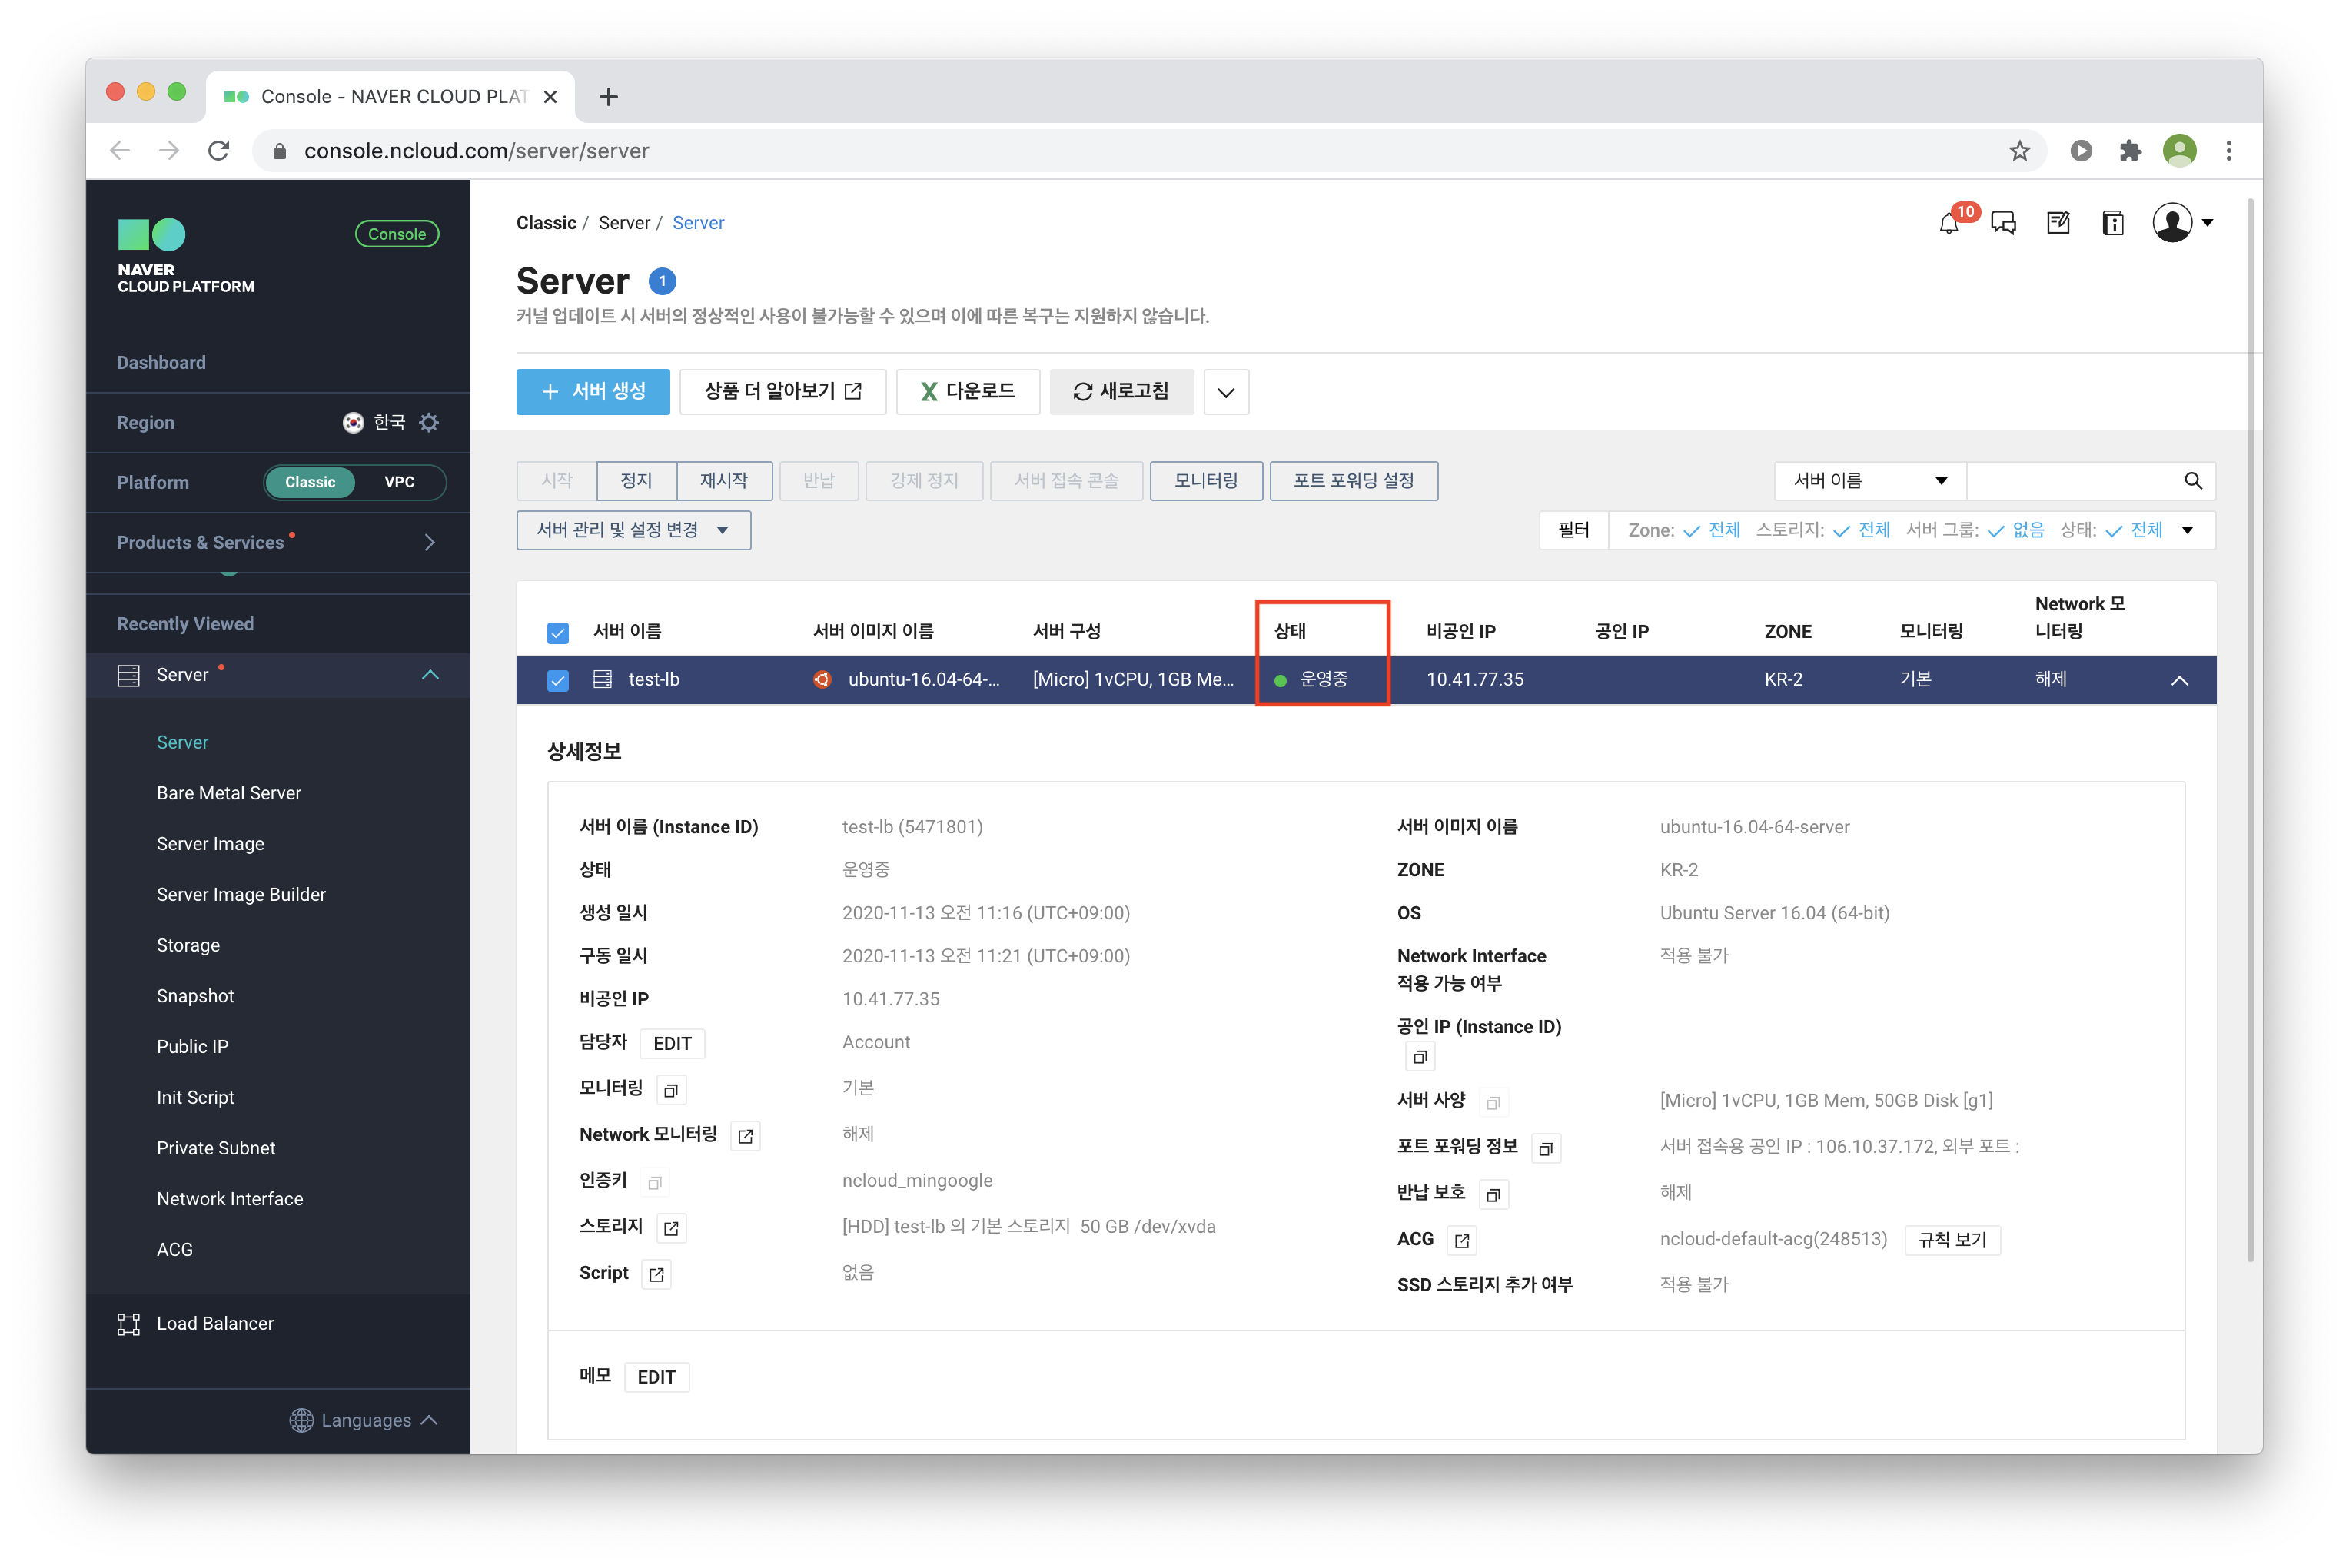Switch platform toggle to VPC
Image resolution: width=2349 pixels, height=1568 pixels.
(x=399, y=482)
